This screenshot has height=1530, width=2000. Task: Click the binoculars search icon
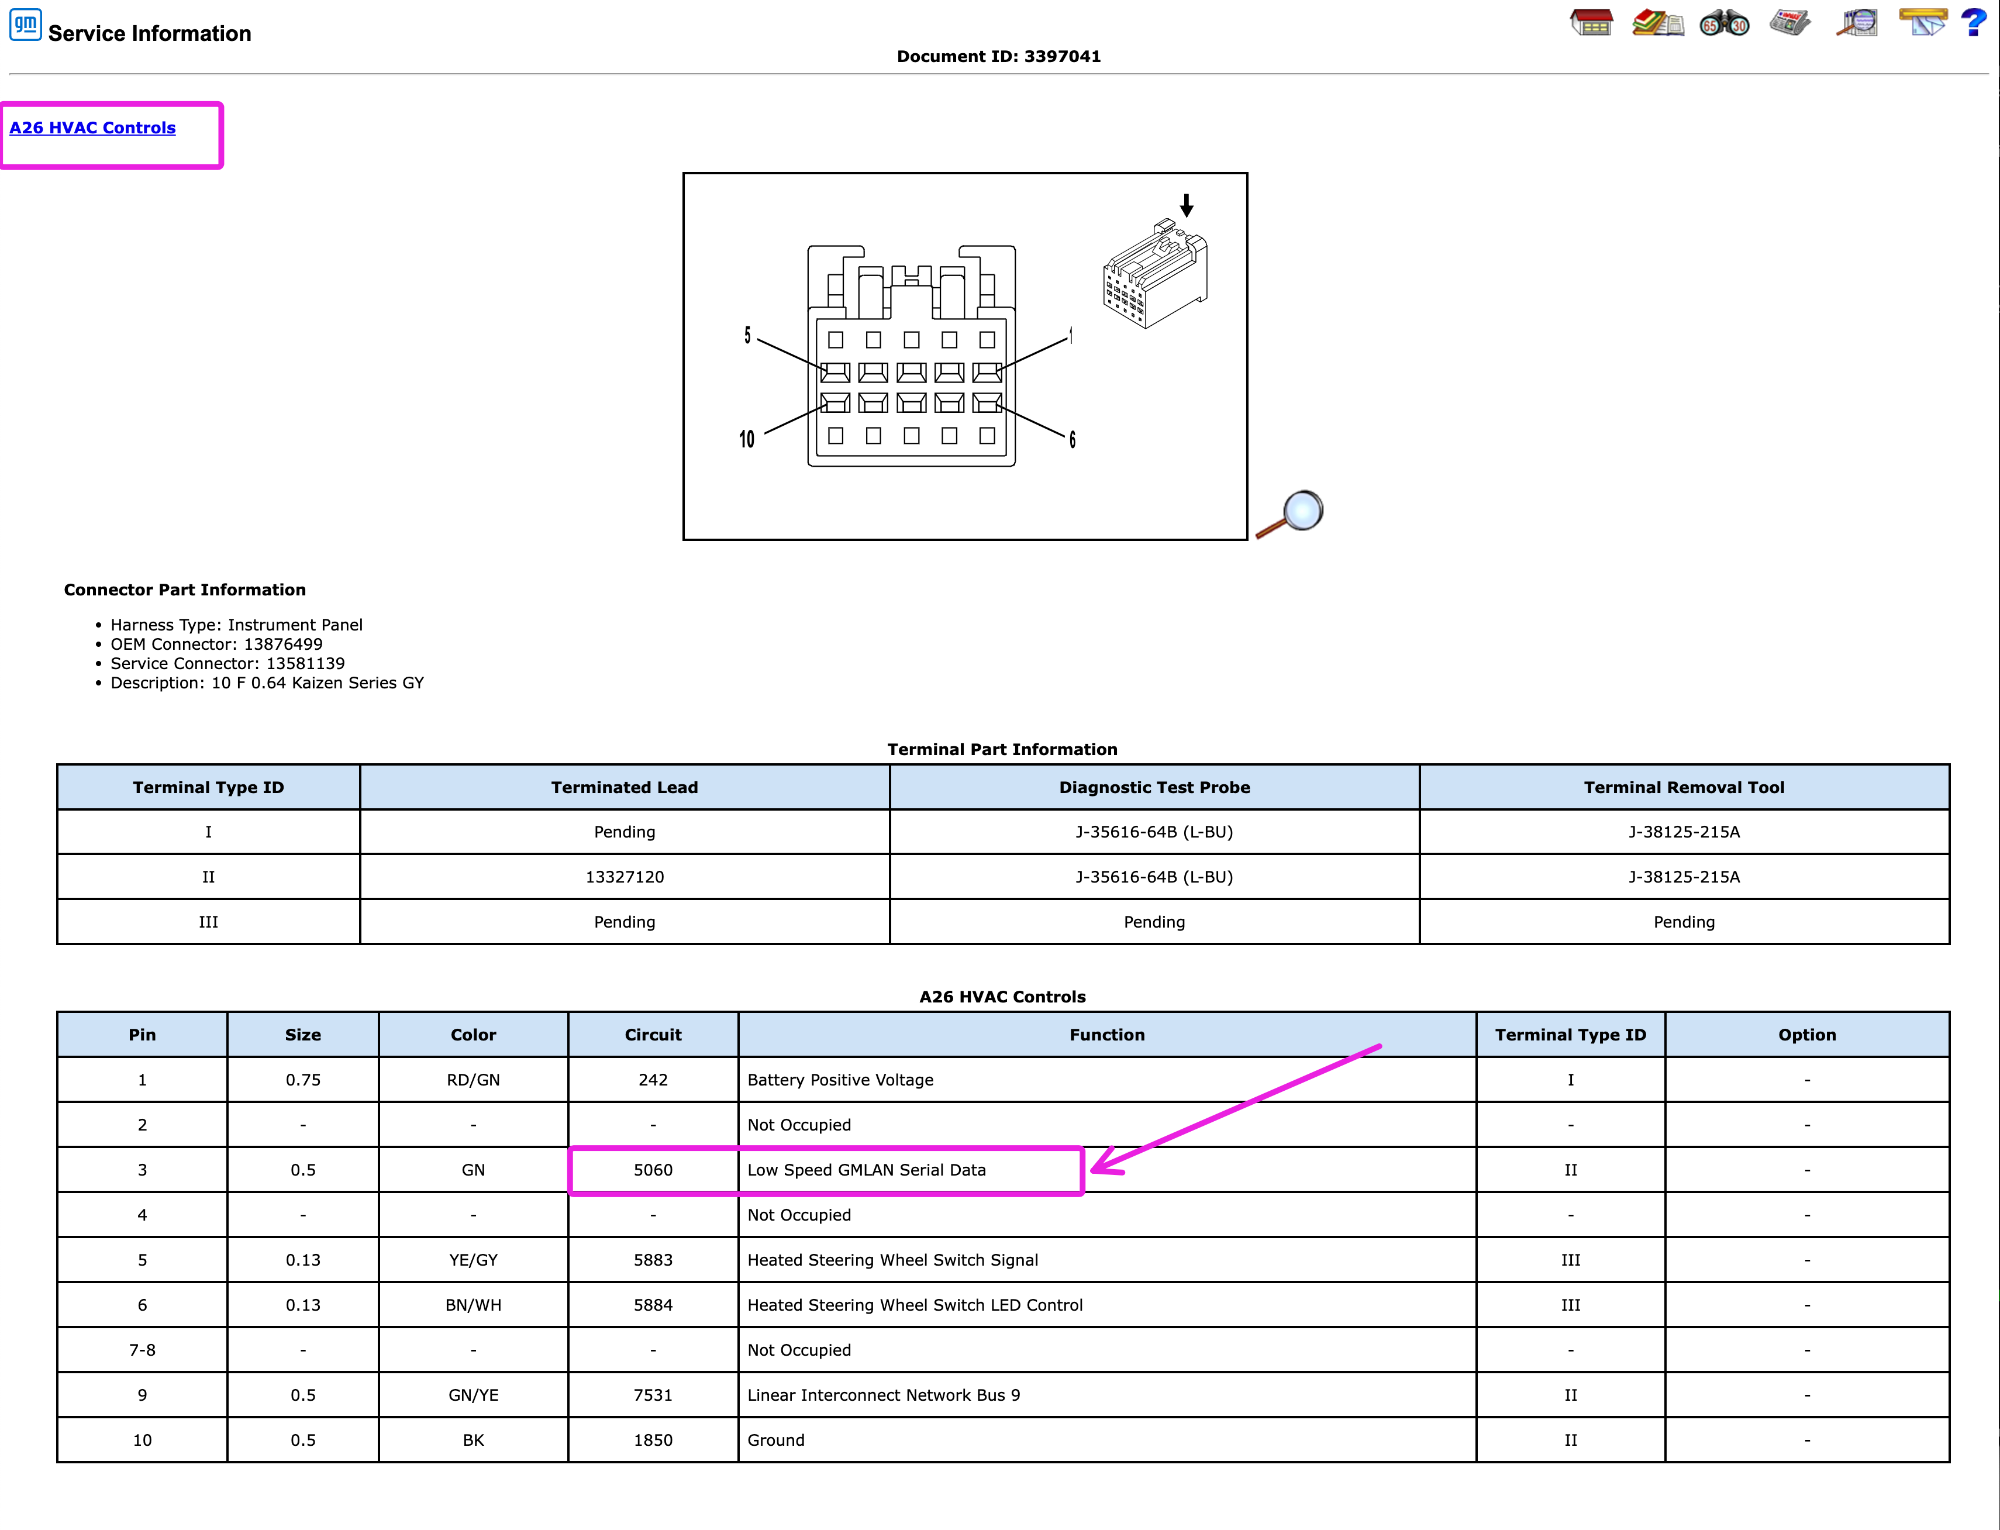click(1725, 23)
